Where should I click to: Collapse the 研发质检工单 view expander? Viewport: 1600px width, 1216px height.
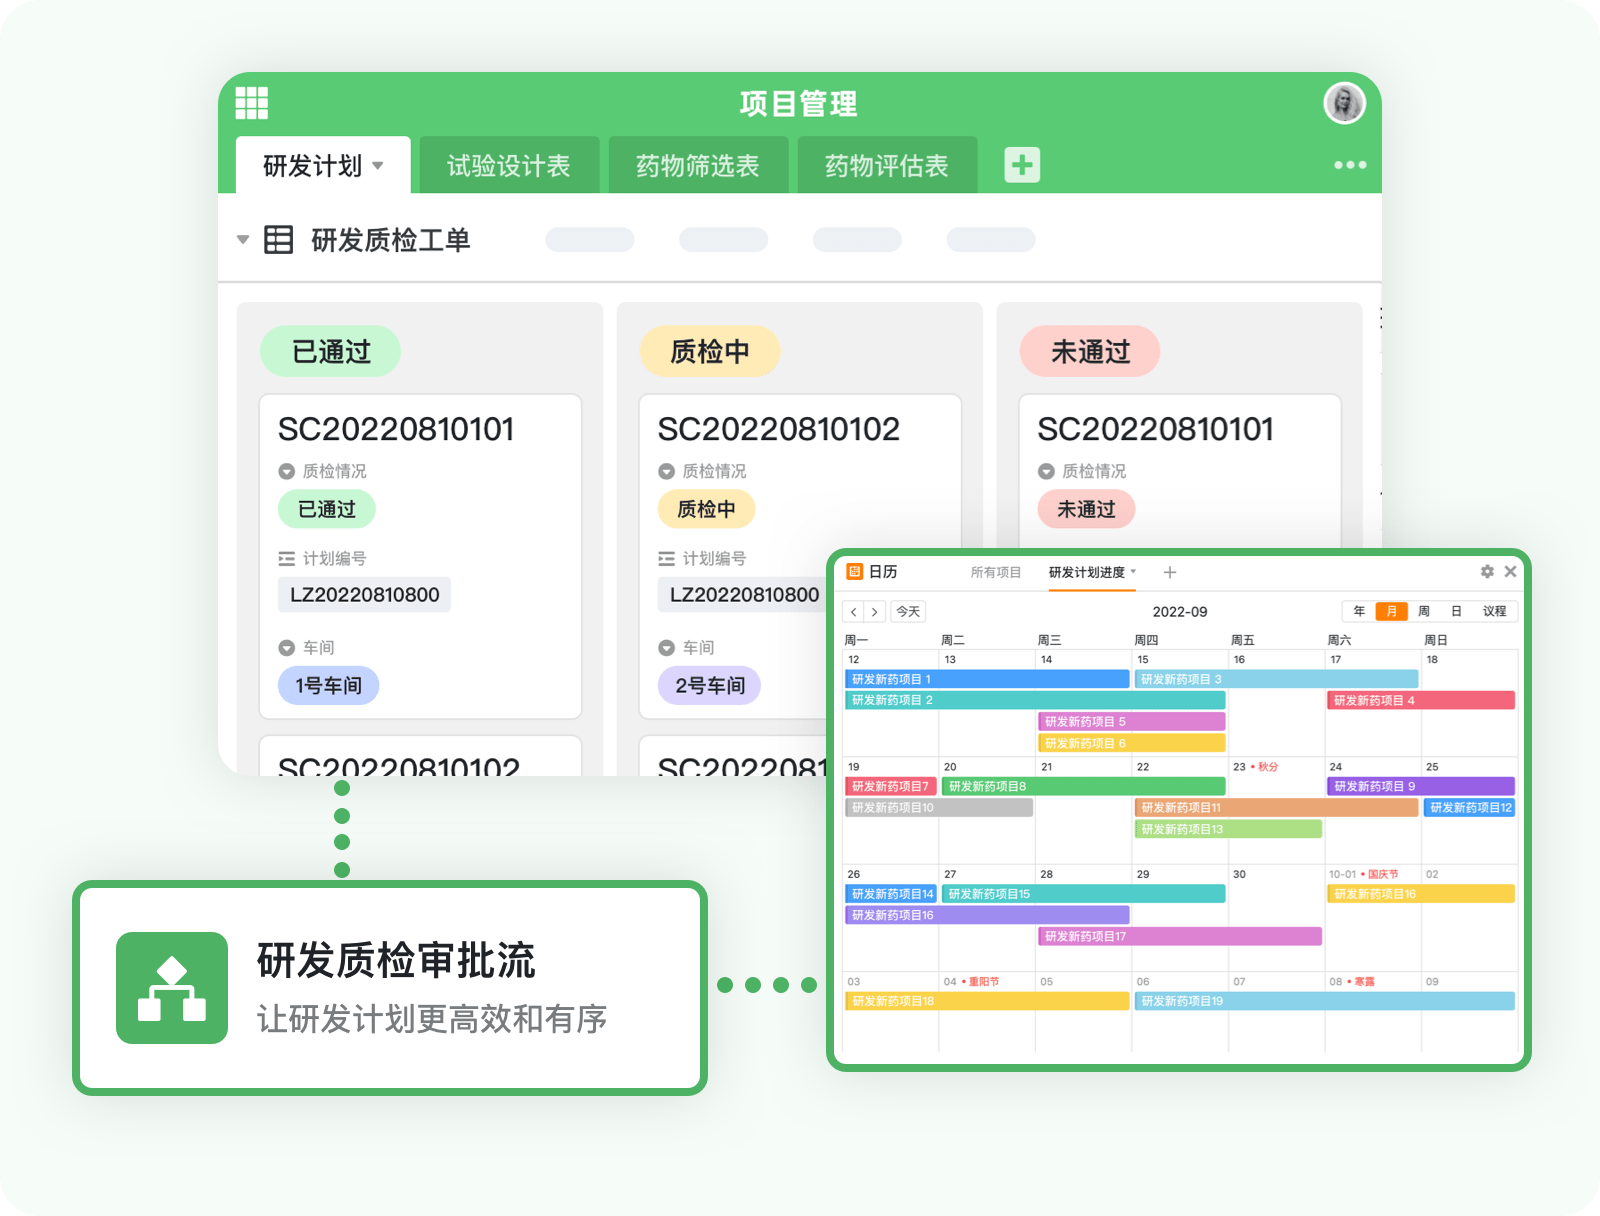(x=243, y=240)
